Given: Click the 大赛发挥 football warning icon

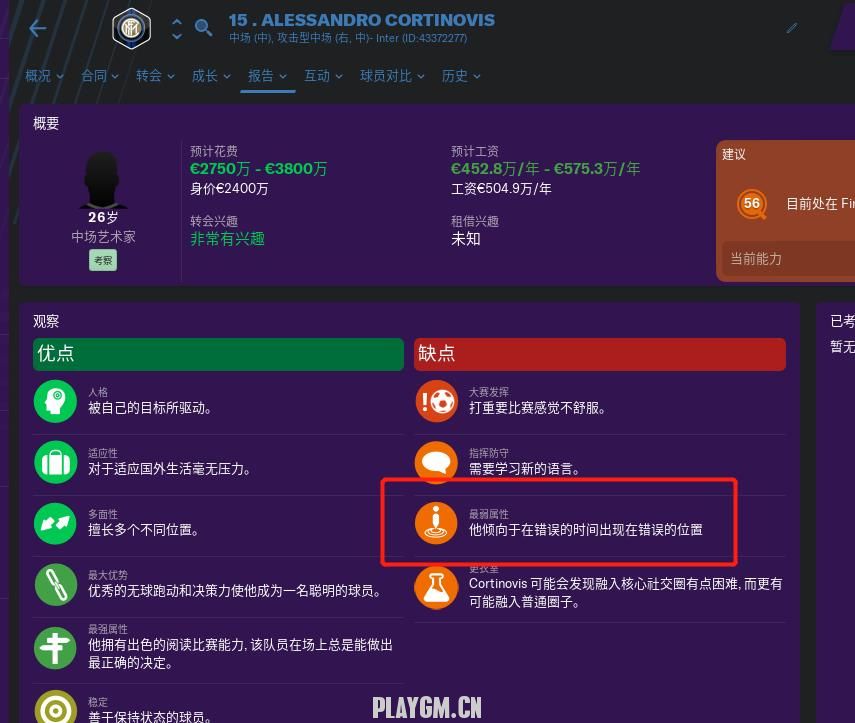Looking at the screenshot, I should point(436,401).
